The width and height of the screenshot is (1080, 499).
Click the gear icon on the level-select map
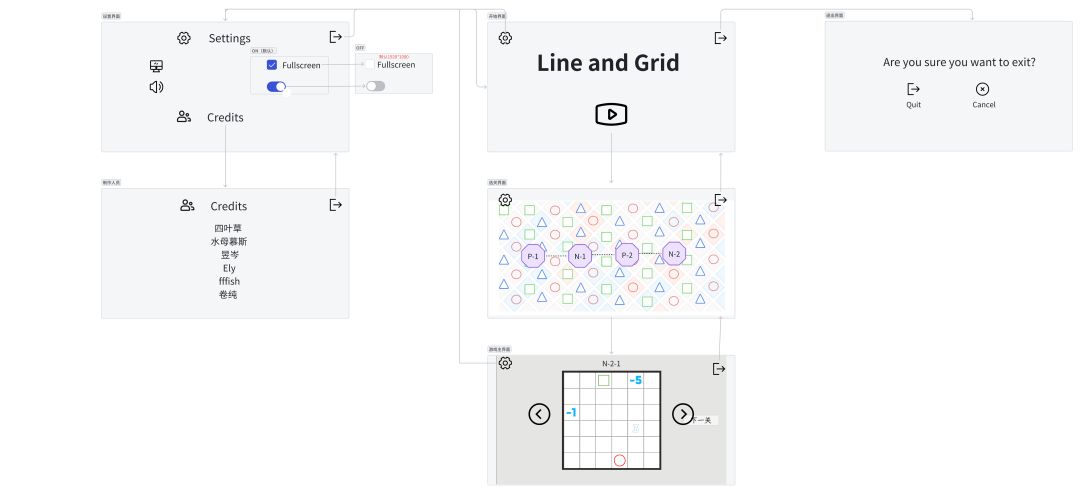point(505,200)
